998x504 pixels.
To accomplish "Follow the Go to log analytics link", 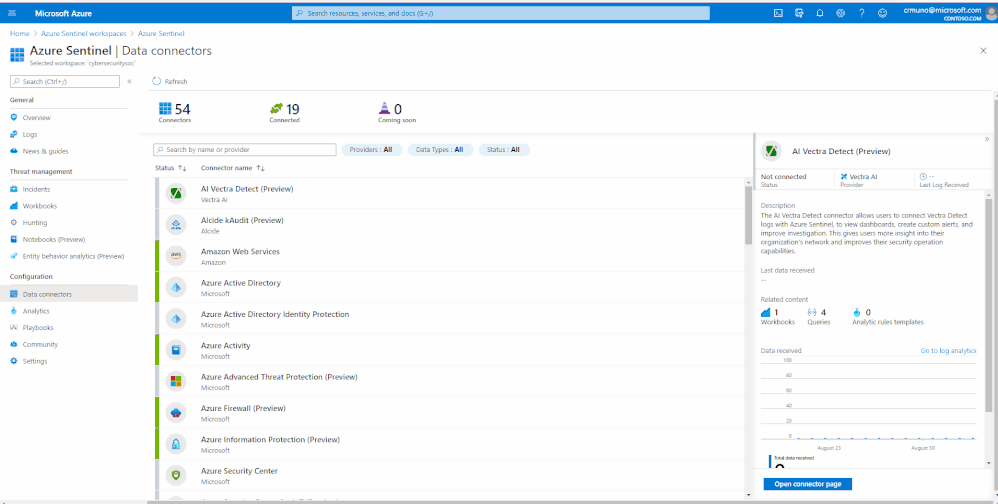I will point(948,351).
